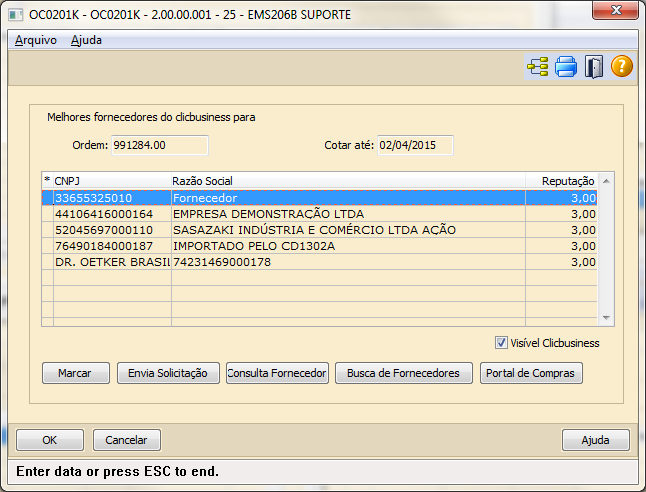
Task: Open the Arquivo menu
Action: coord(36,40)
